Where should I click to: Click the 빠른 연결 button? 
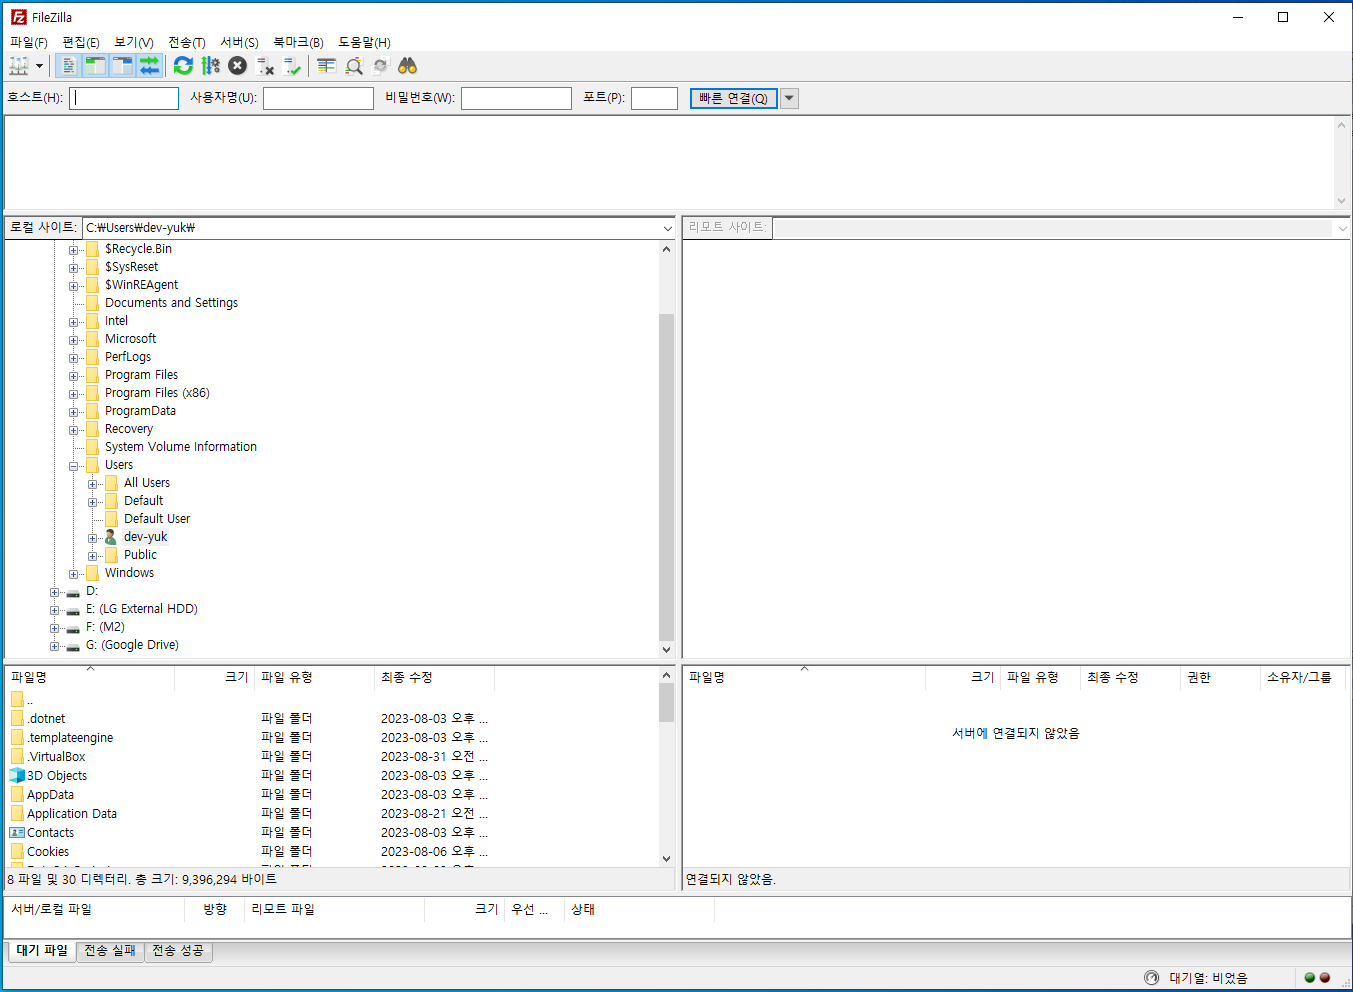(733, 98)
